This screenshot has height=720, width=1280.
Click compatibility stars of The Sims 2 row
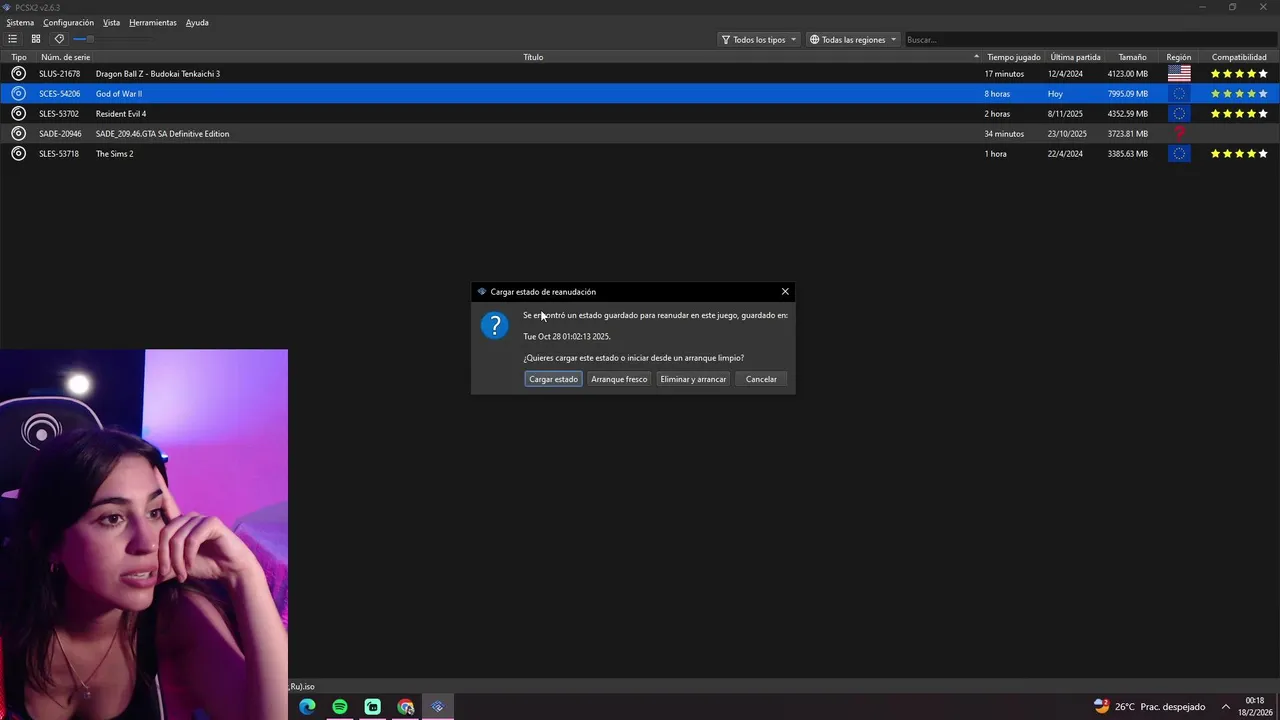pyautogui.click(x=1239, y=154)
